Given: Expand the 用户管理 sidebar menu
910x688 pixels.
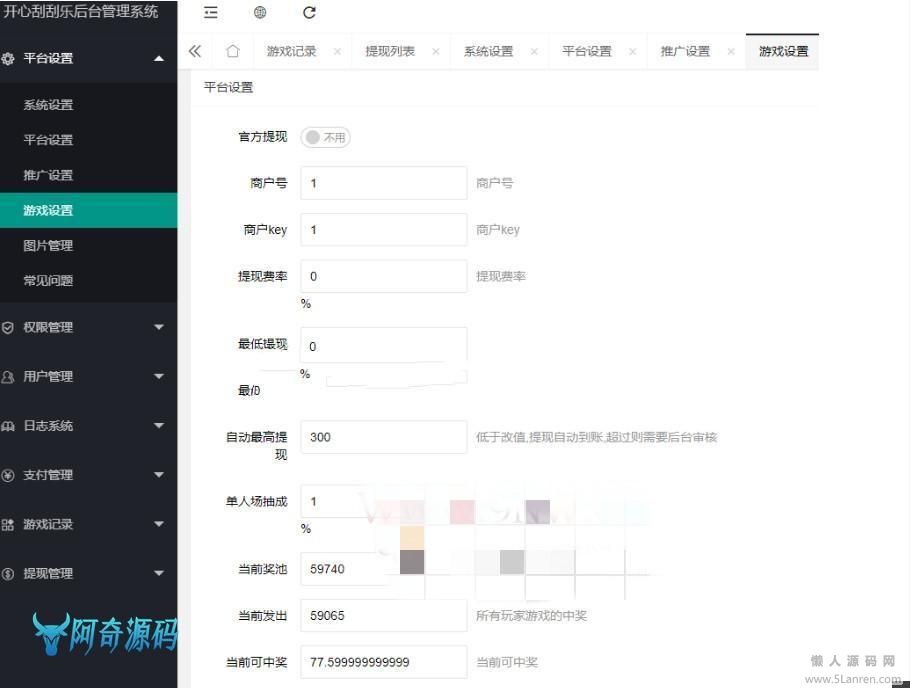Looking at the screenshot, I should click(x=88, y=376).
